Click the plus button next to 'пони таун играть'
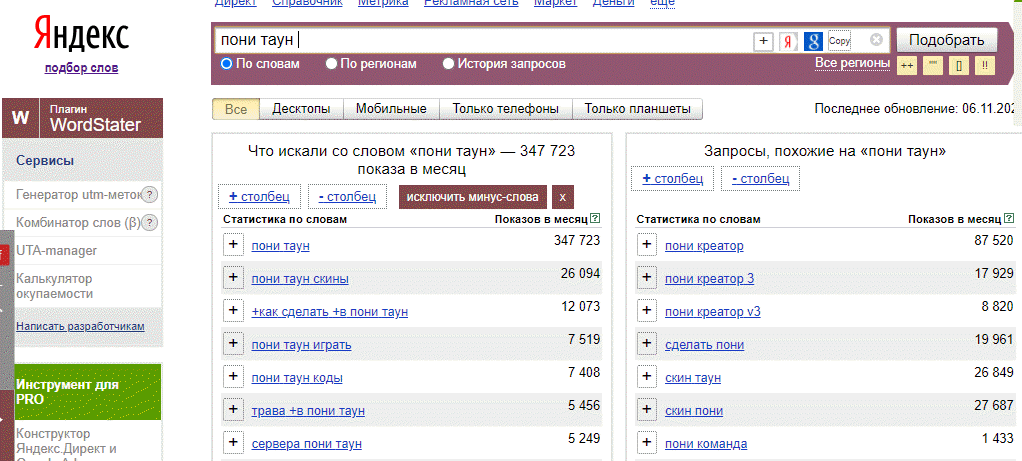Viewport: 1022px width, 461px height. tap(233, 343)
